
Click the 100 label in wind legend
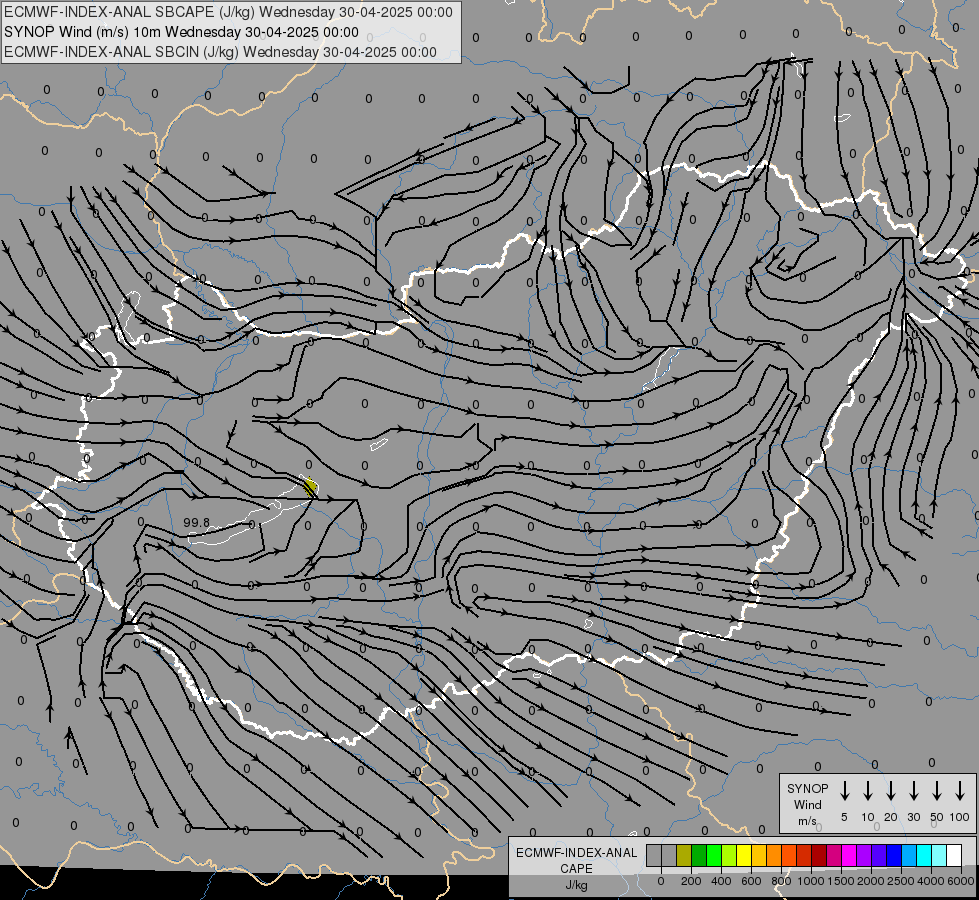pyautogui.click(x=960, y=817)
